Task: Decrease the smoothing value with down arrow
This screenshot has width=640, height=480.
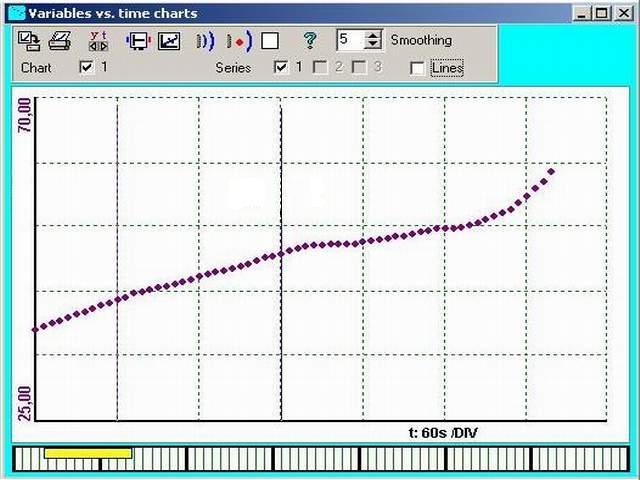Action: [373, 45]
